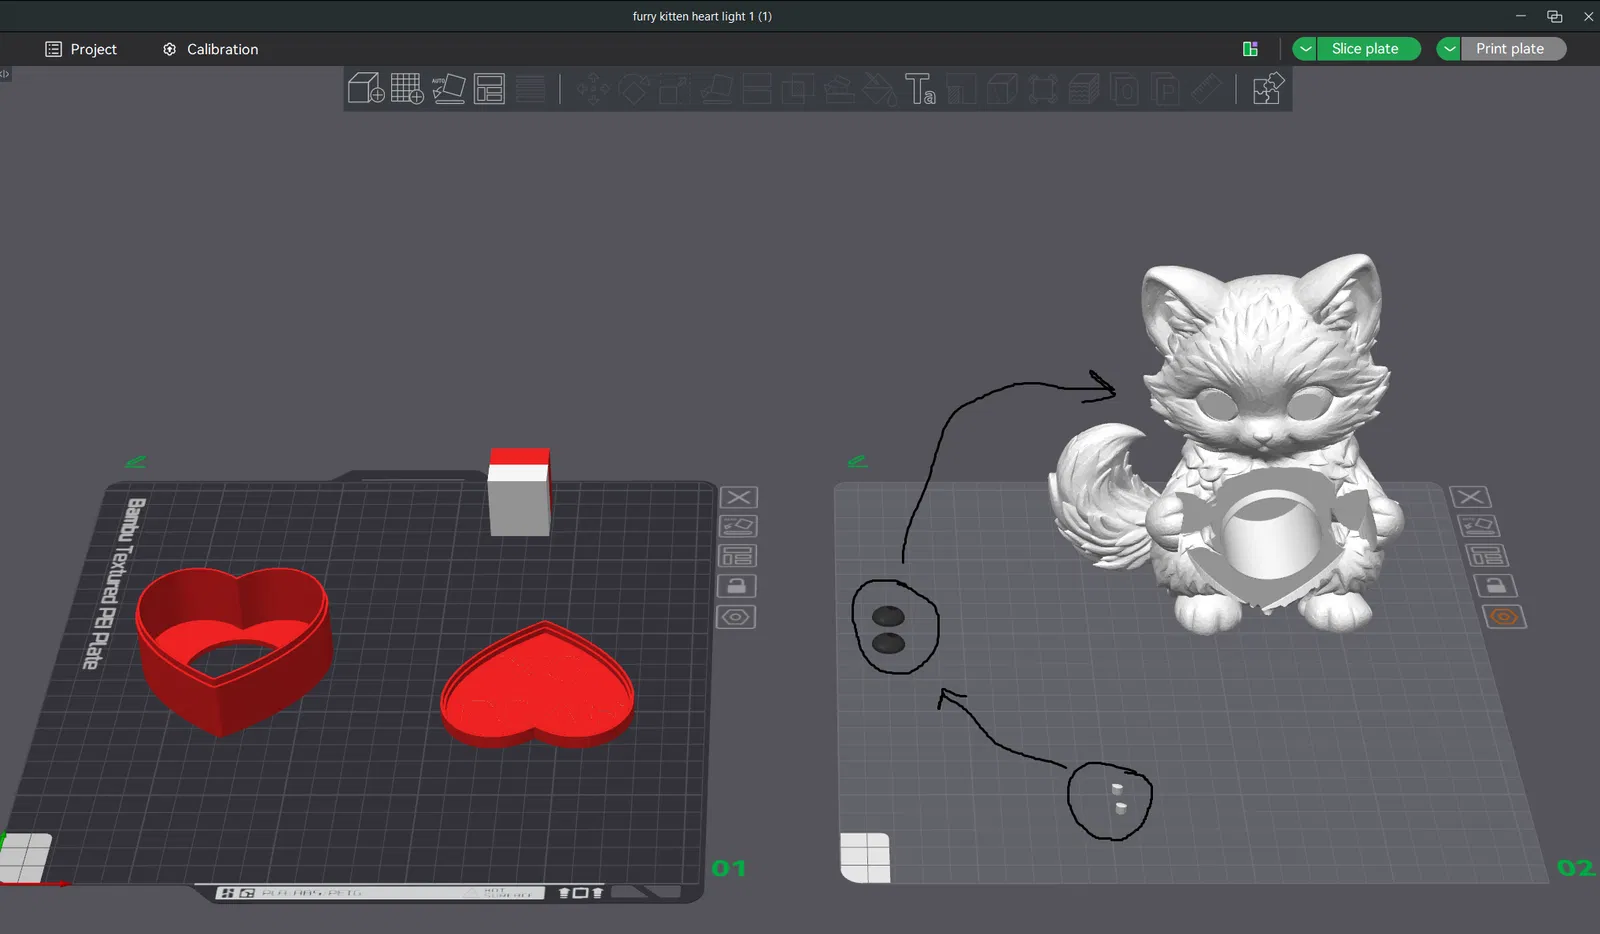This screenshot has width=1600, height=934.
Task: Select the Scale tool icon
Action: [x=675, y=89]
